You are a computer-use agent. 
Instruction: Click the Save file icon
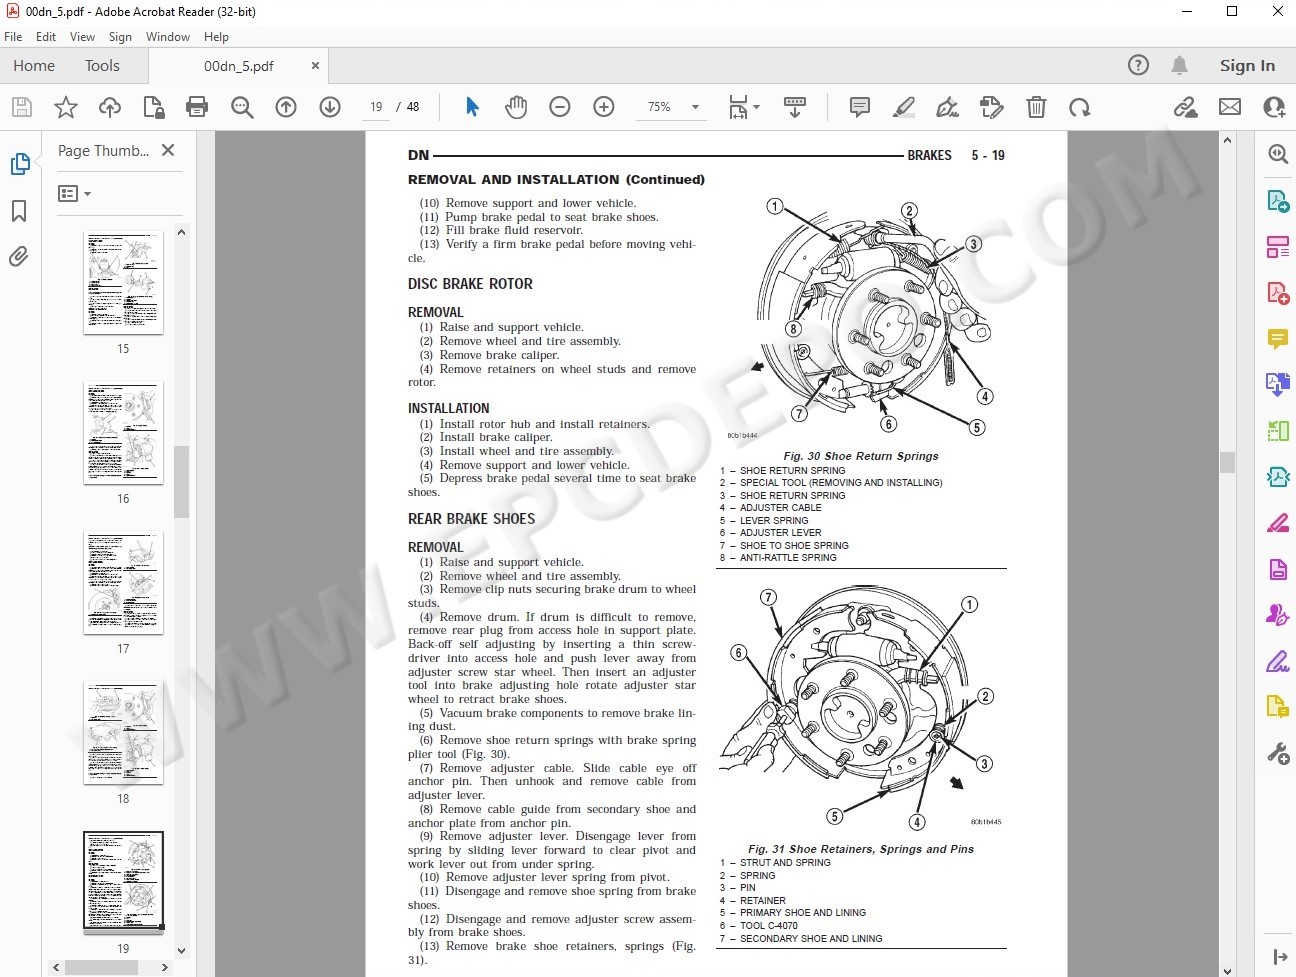[x=22, y=107]
